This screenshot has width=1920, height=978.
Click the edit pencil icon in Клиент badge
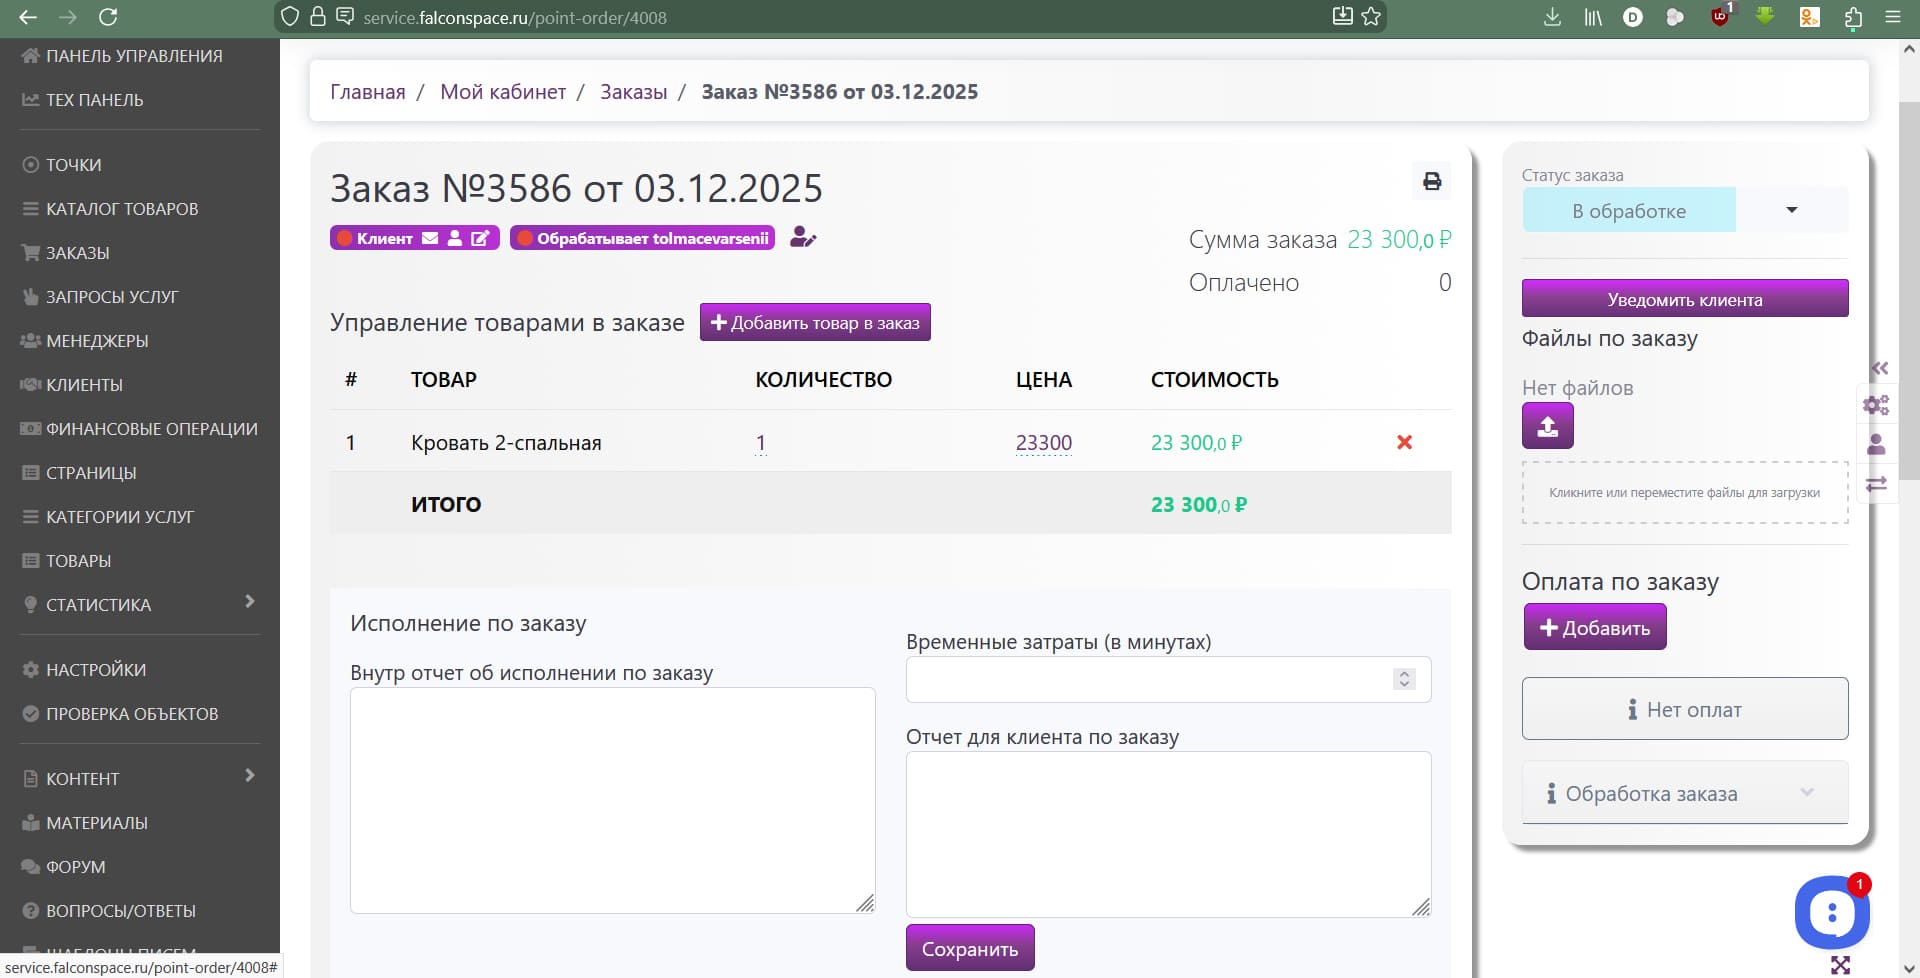pos(481,238)
